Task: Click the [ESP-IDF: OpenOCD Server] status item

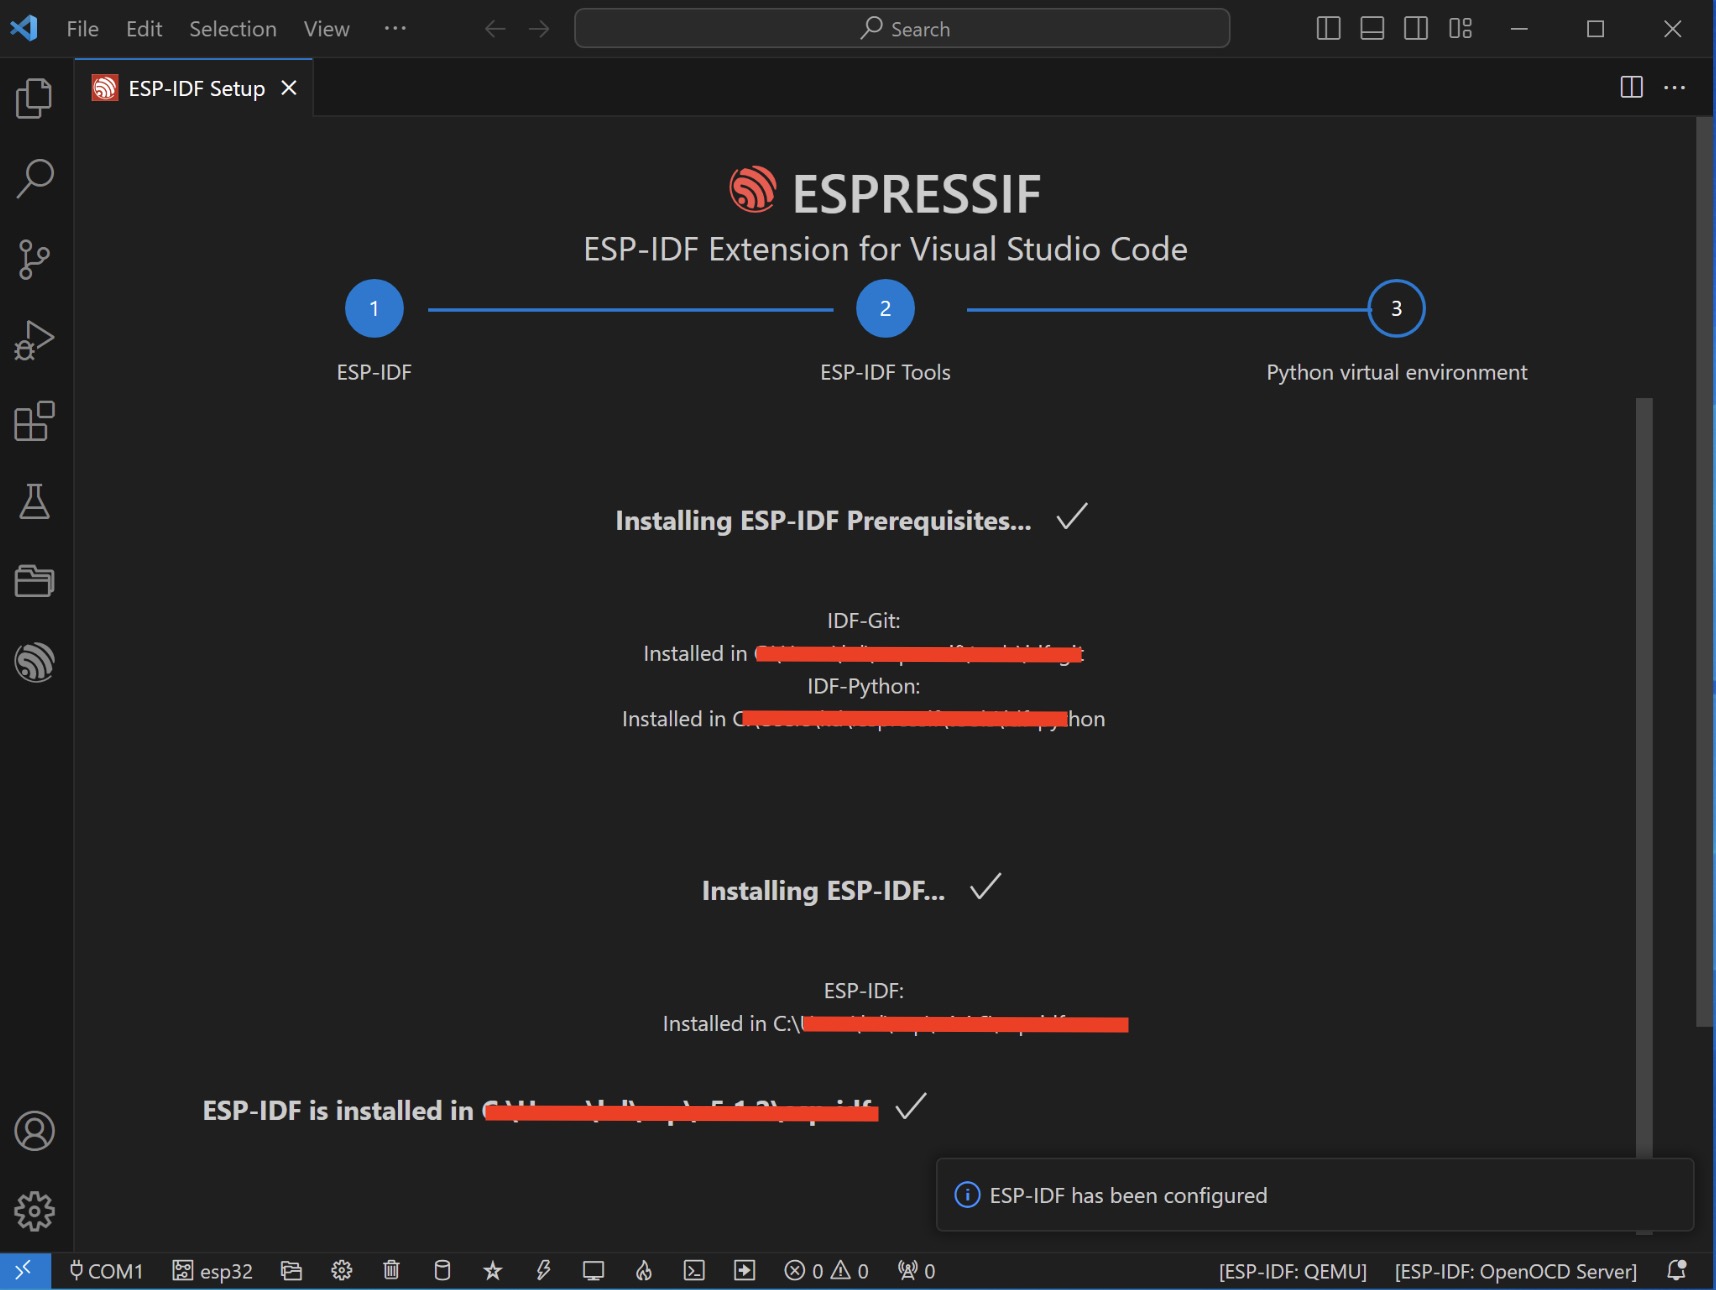Action: (1516, 1271)
